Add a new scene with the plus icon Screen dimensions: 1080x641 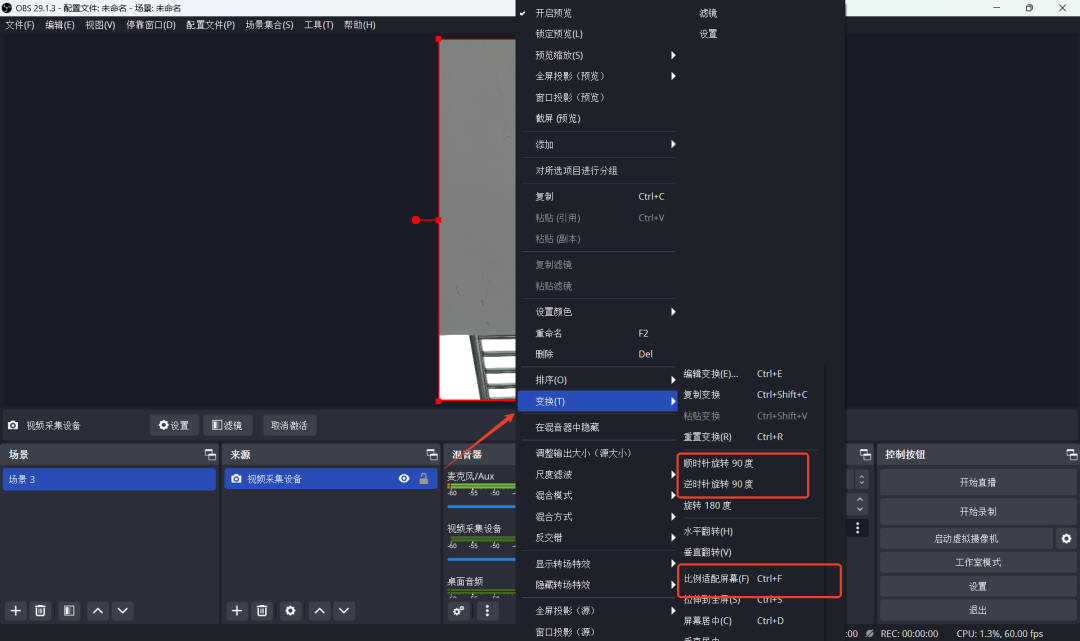[15, 610]
